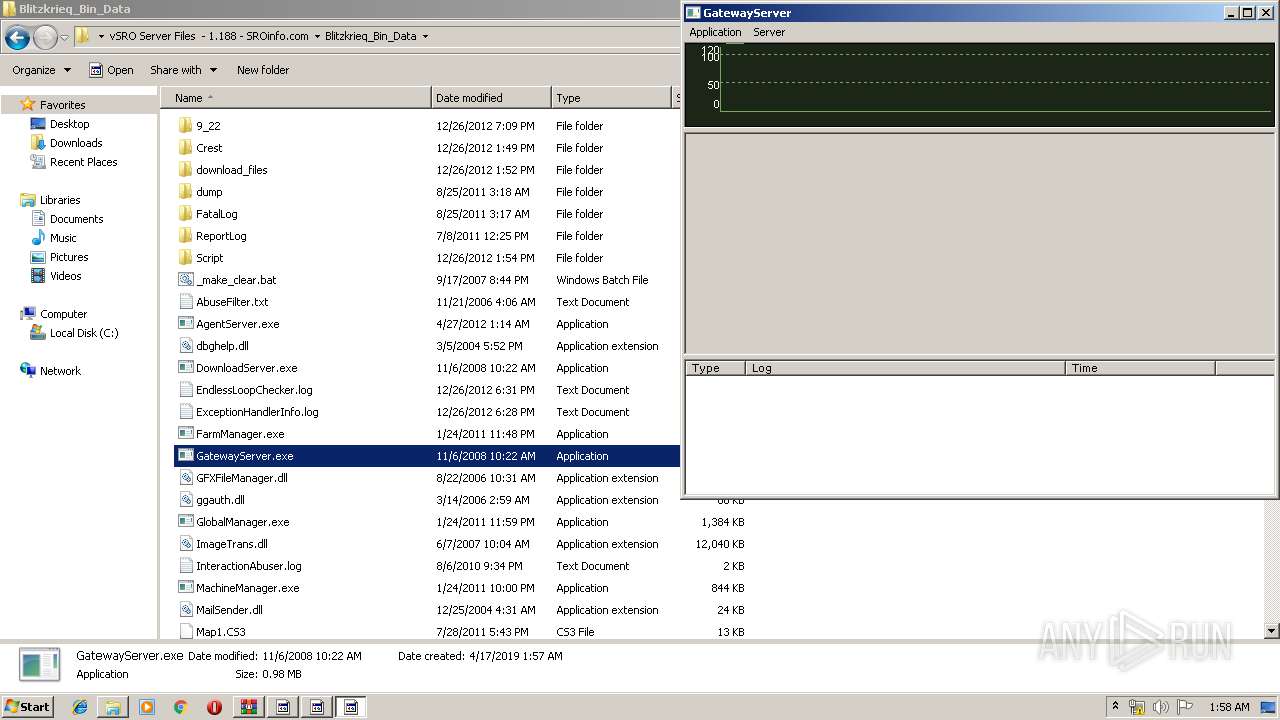This screenshot has width=1280, height=720.
Task: Sort by Date modified column header
Action: 491,98
